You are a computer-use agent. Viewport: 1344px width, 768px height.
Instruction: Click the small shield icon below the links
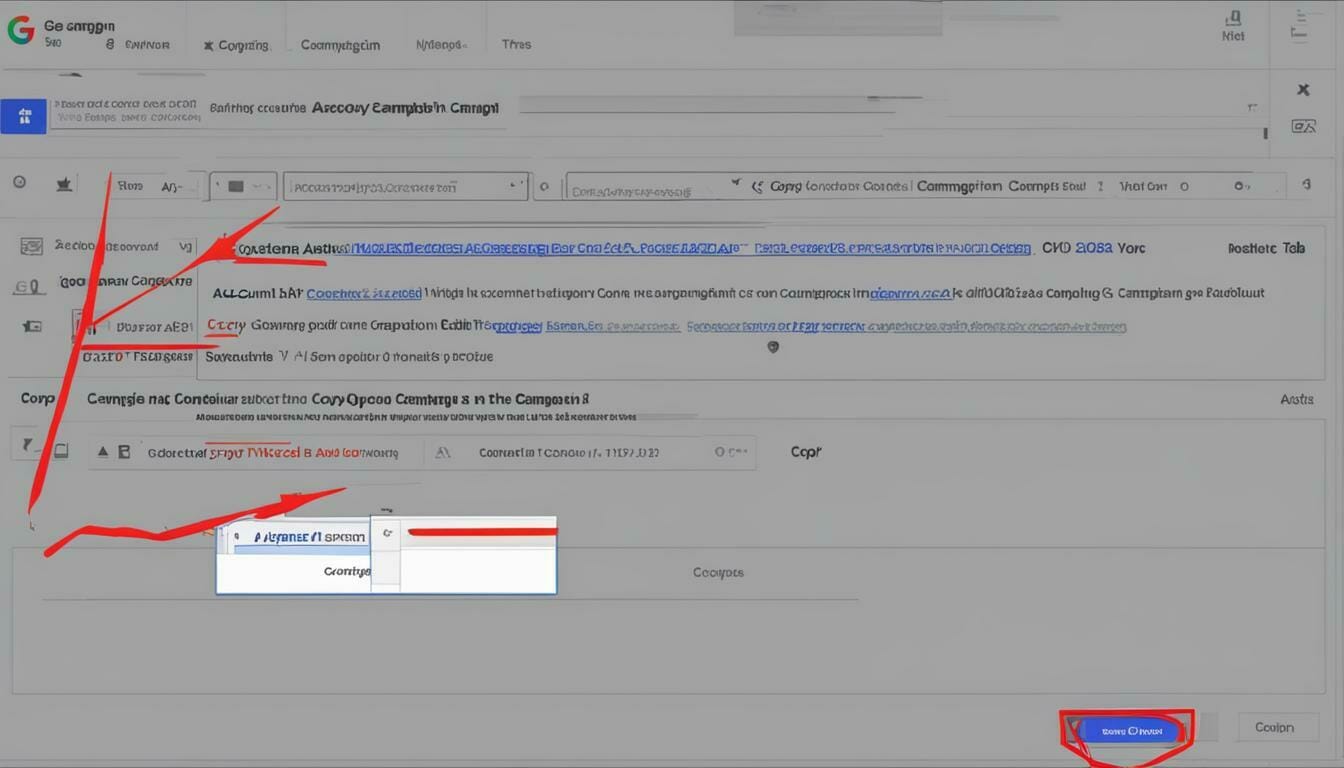772,348
